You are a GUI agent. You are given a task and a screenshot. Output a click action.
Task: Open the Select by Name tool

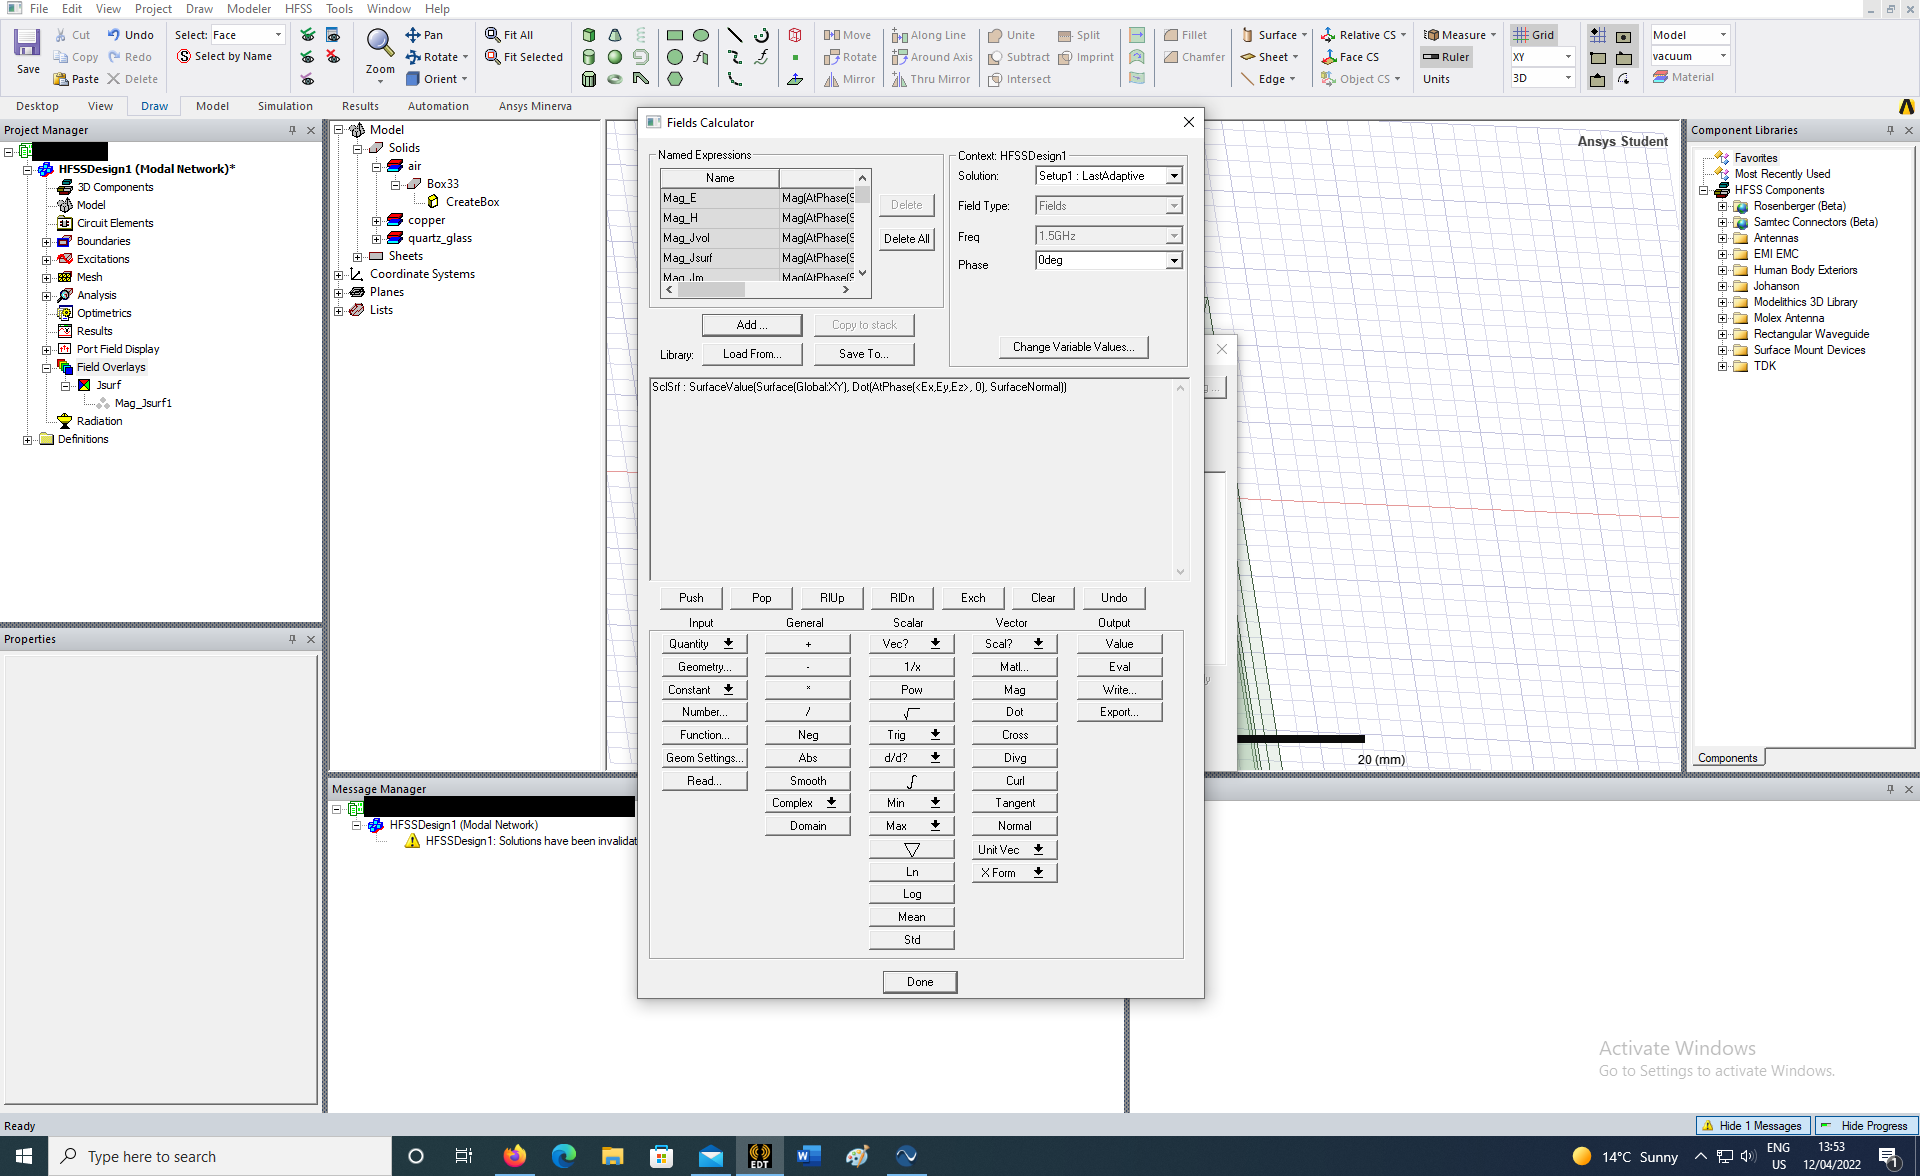(x=225, y=57)
